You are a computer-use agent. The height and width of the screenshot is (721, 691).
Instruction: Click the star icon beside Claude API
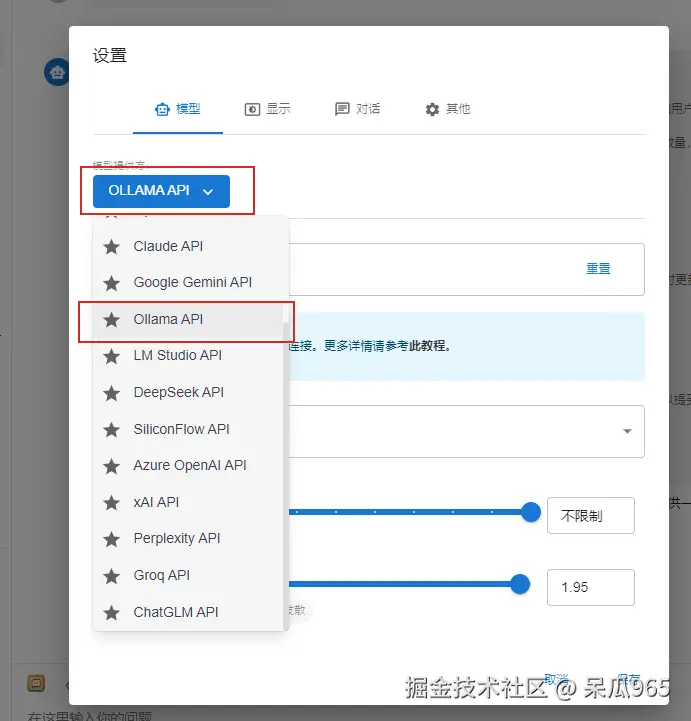(x=111, y=247)
